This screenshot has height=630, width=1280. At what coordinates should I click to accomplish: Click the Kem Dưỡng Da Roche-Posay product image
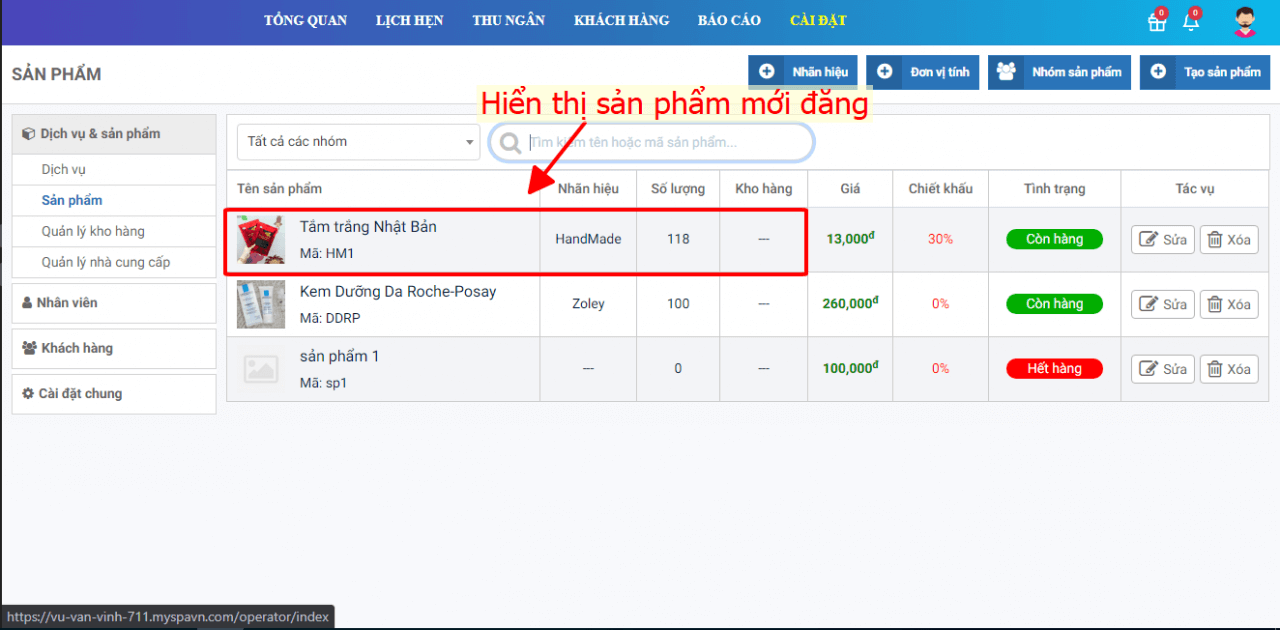click(x=260, y=304)
